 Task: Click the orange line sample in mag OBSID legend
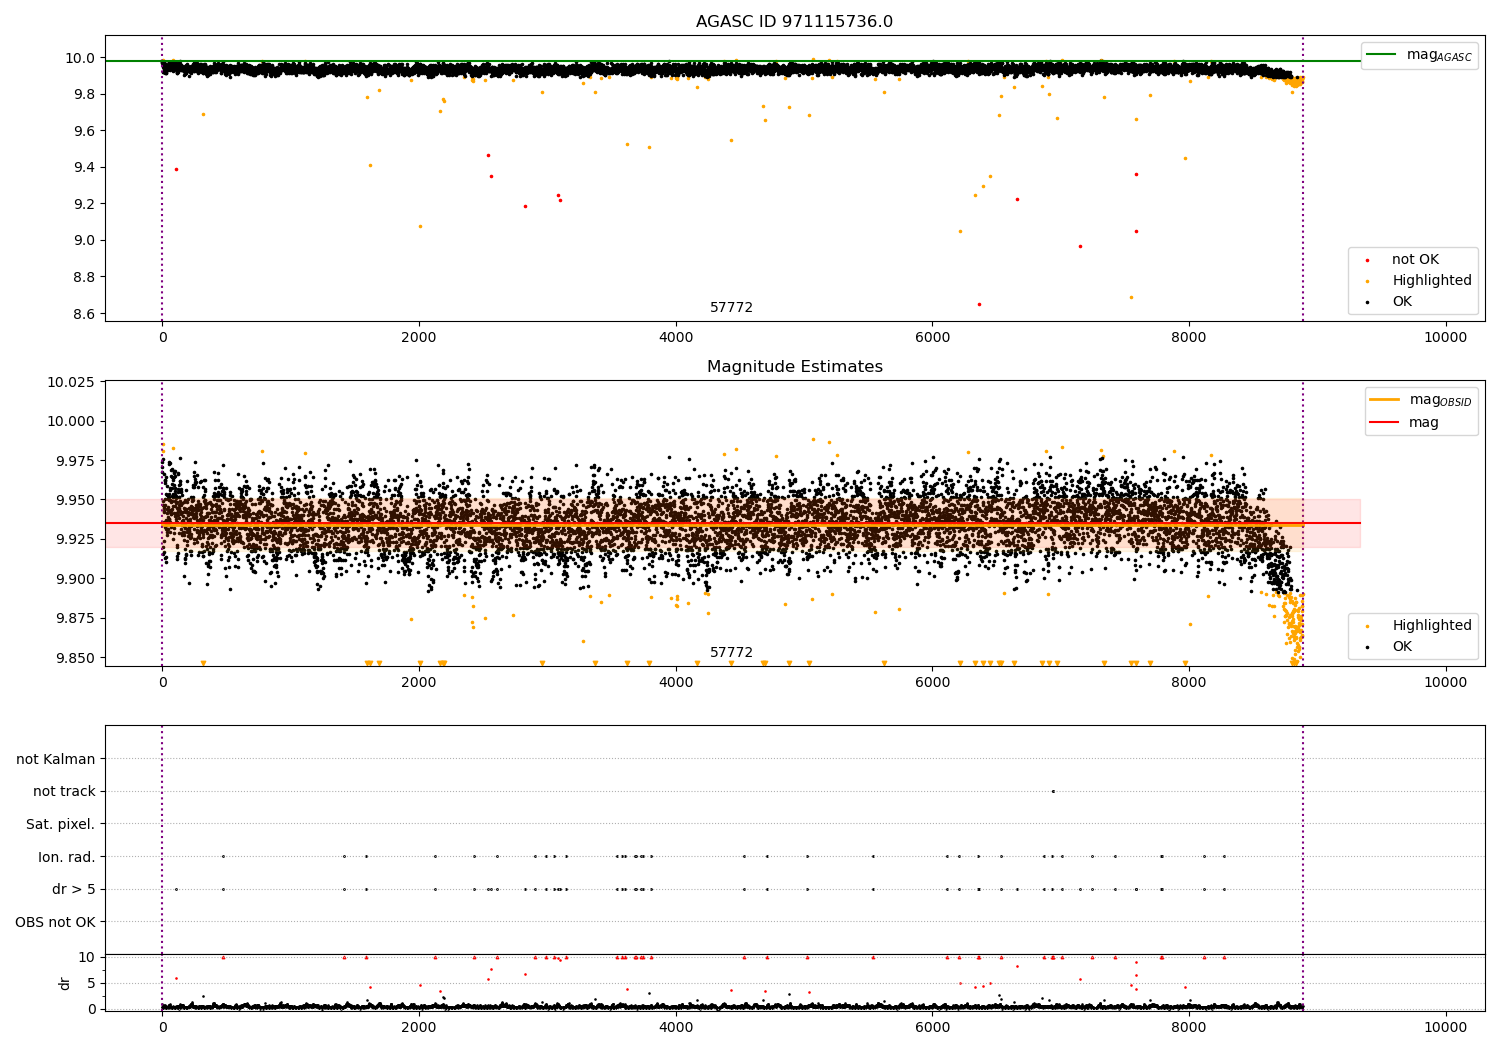click(x=1384, y=400)
